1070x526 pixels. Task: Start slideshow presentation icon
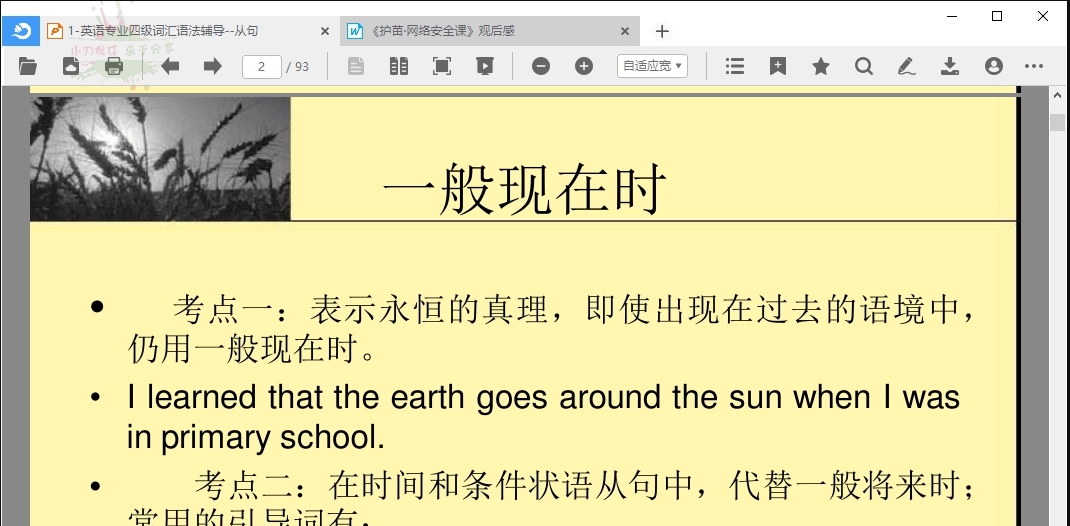485,66
